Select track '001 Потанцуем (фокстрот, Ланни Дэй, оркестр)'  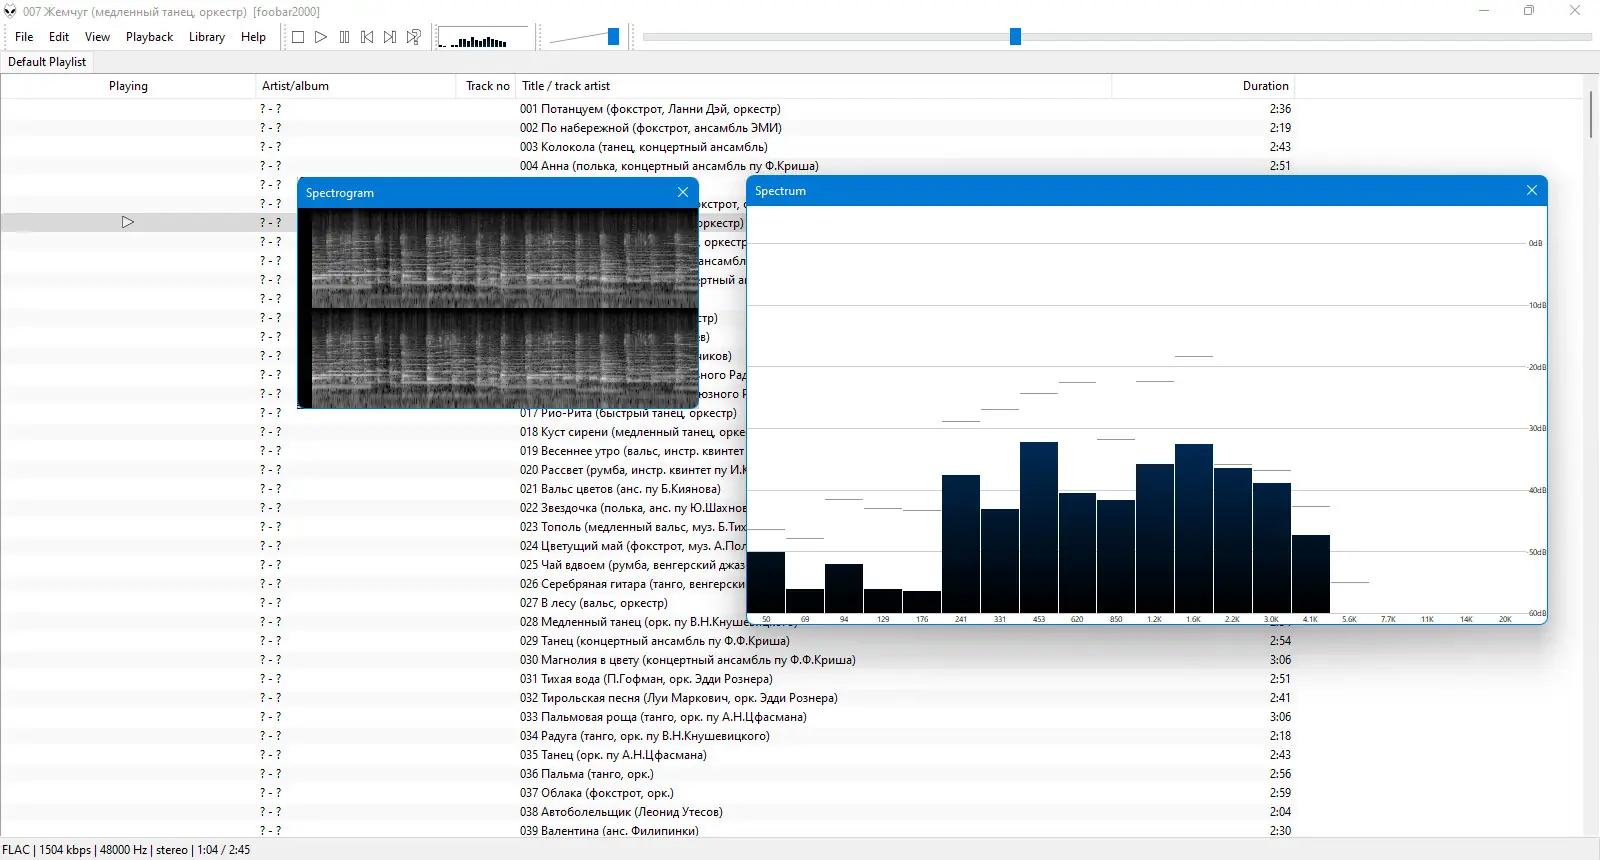(650, 109)
